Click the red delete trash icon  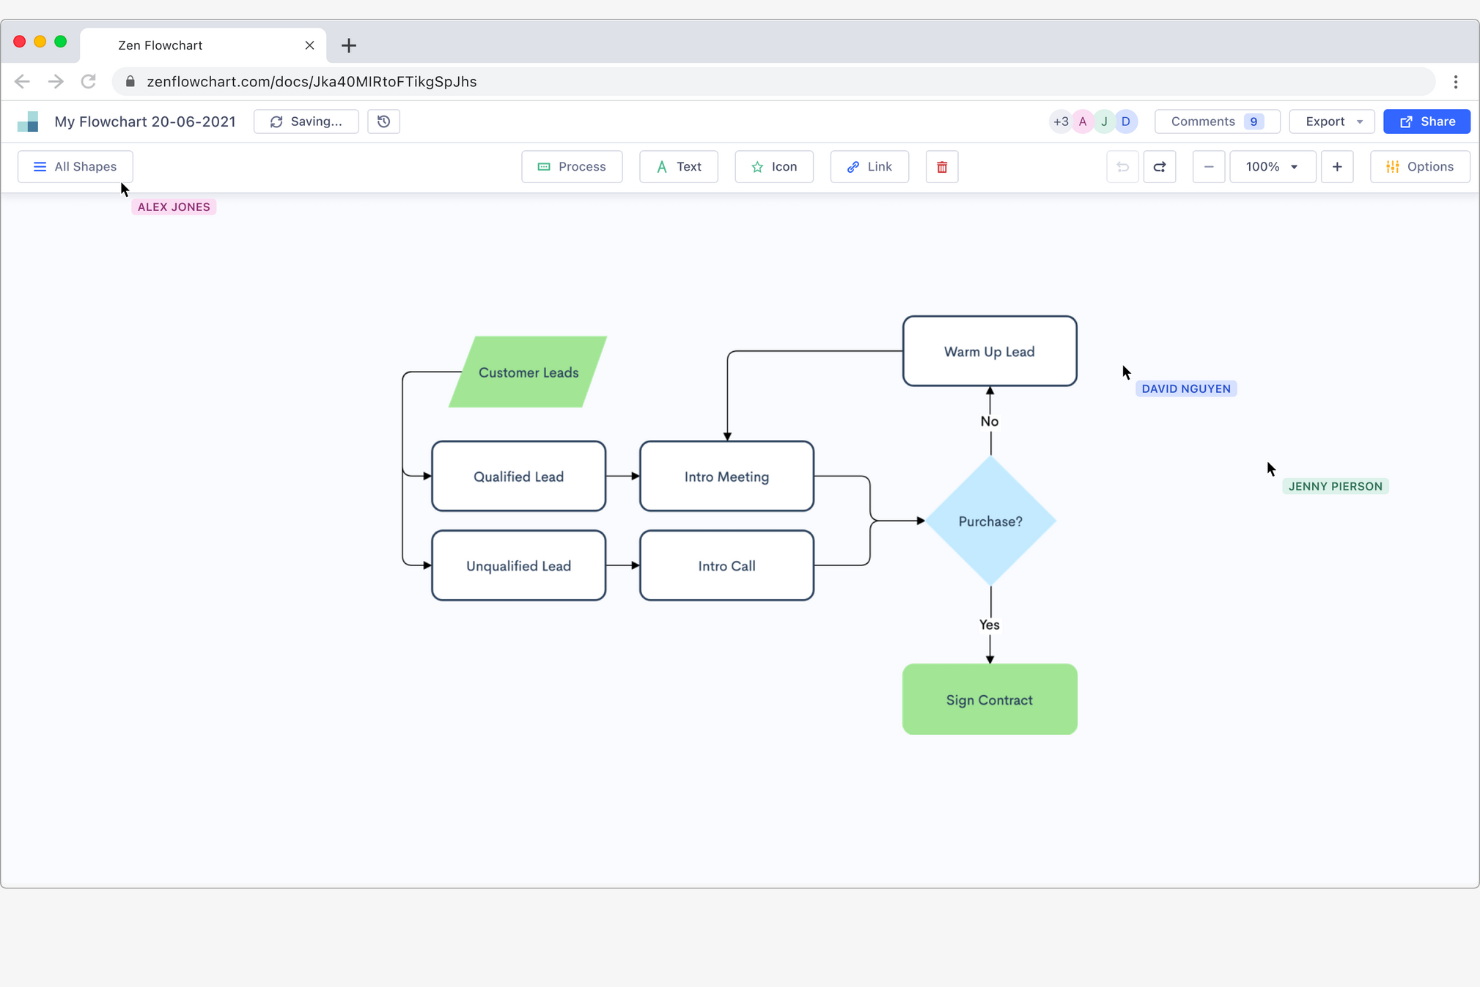click(x=941, y=166)
